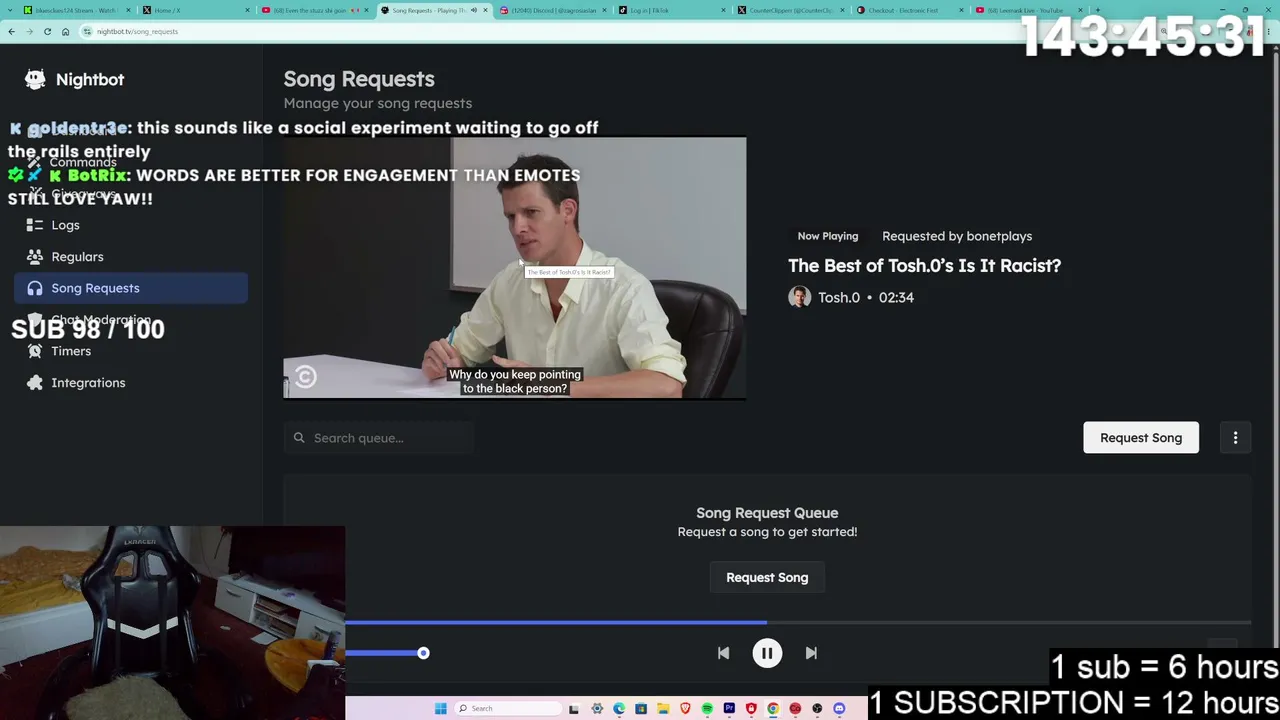Open Adobe Premiere Pro from the taskbar

point(729,708)
